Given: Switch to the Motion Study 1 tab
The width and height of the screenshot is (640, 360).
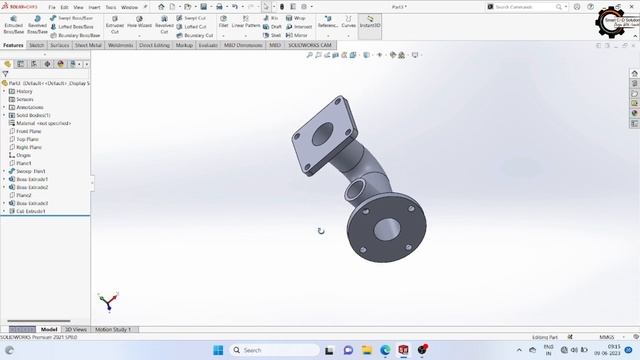Looking at the screenshot, I should pyautogui.click(x=113, y=329).
